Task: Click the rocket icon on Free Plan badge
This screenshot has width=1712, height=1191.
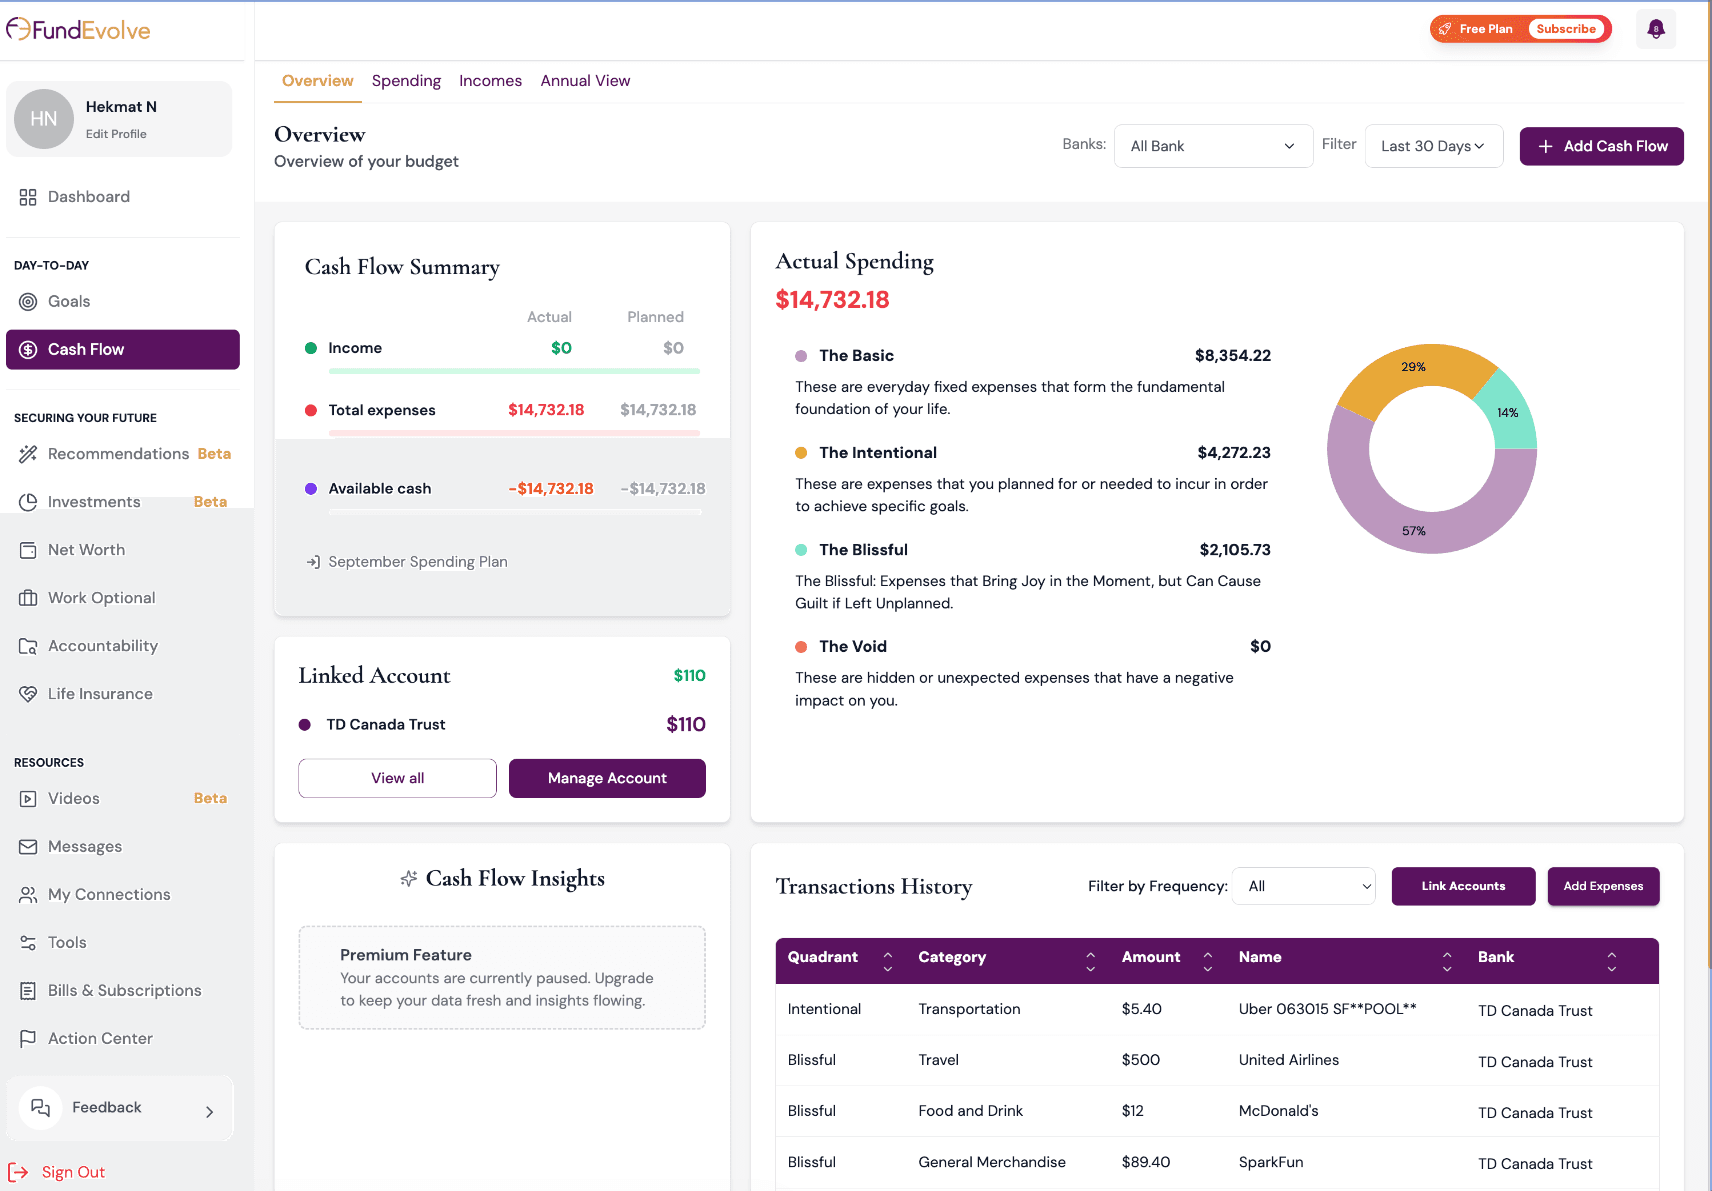Action: [x=1445, y=29]
